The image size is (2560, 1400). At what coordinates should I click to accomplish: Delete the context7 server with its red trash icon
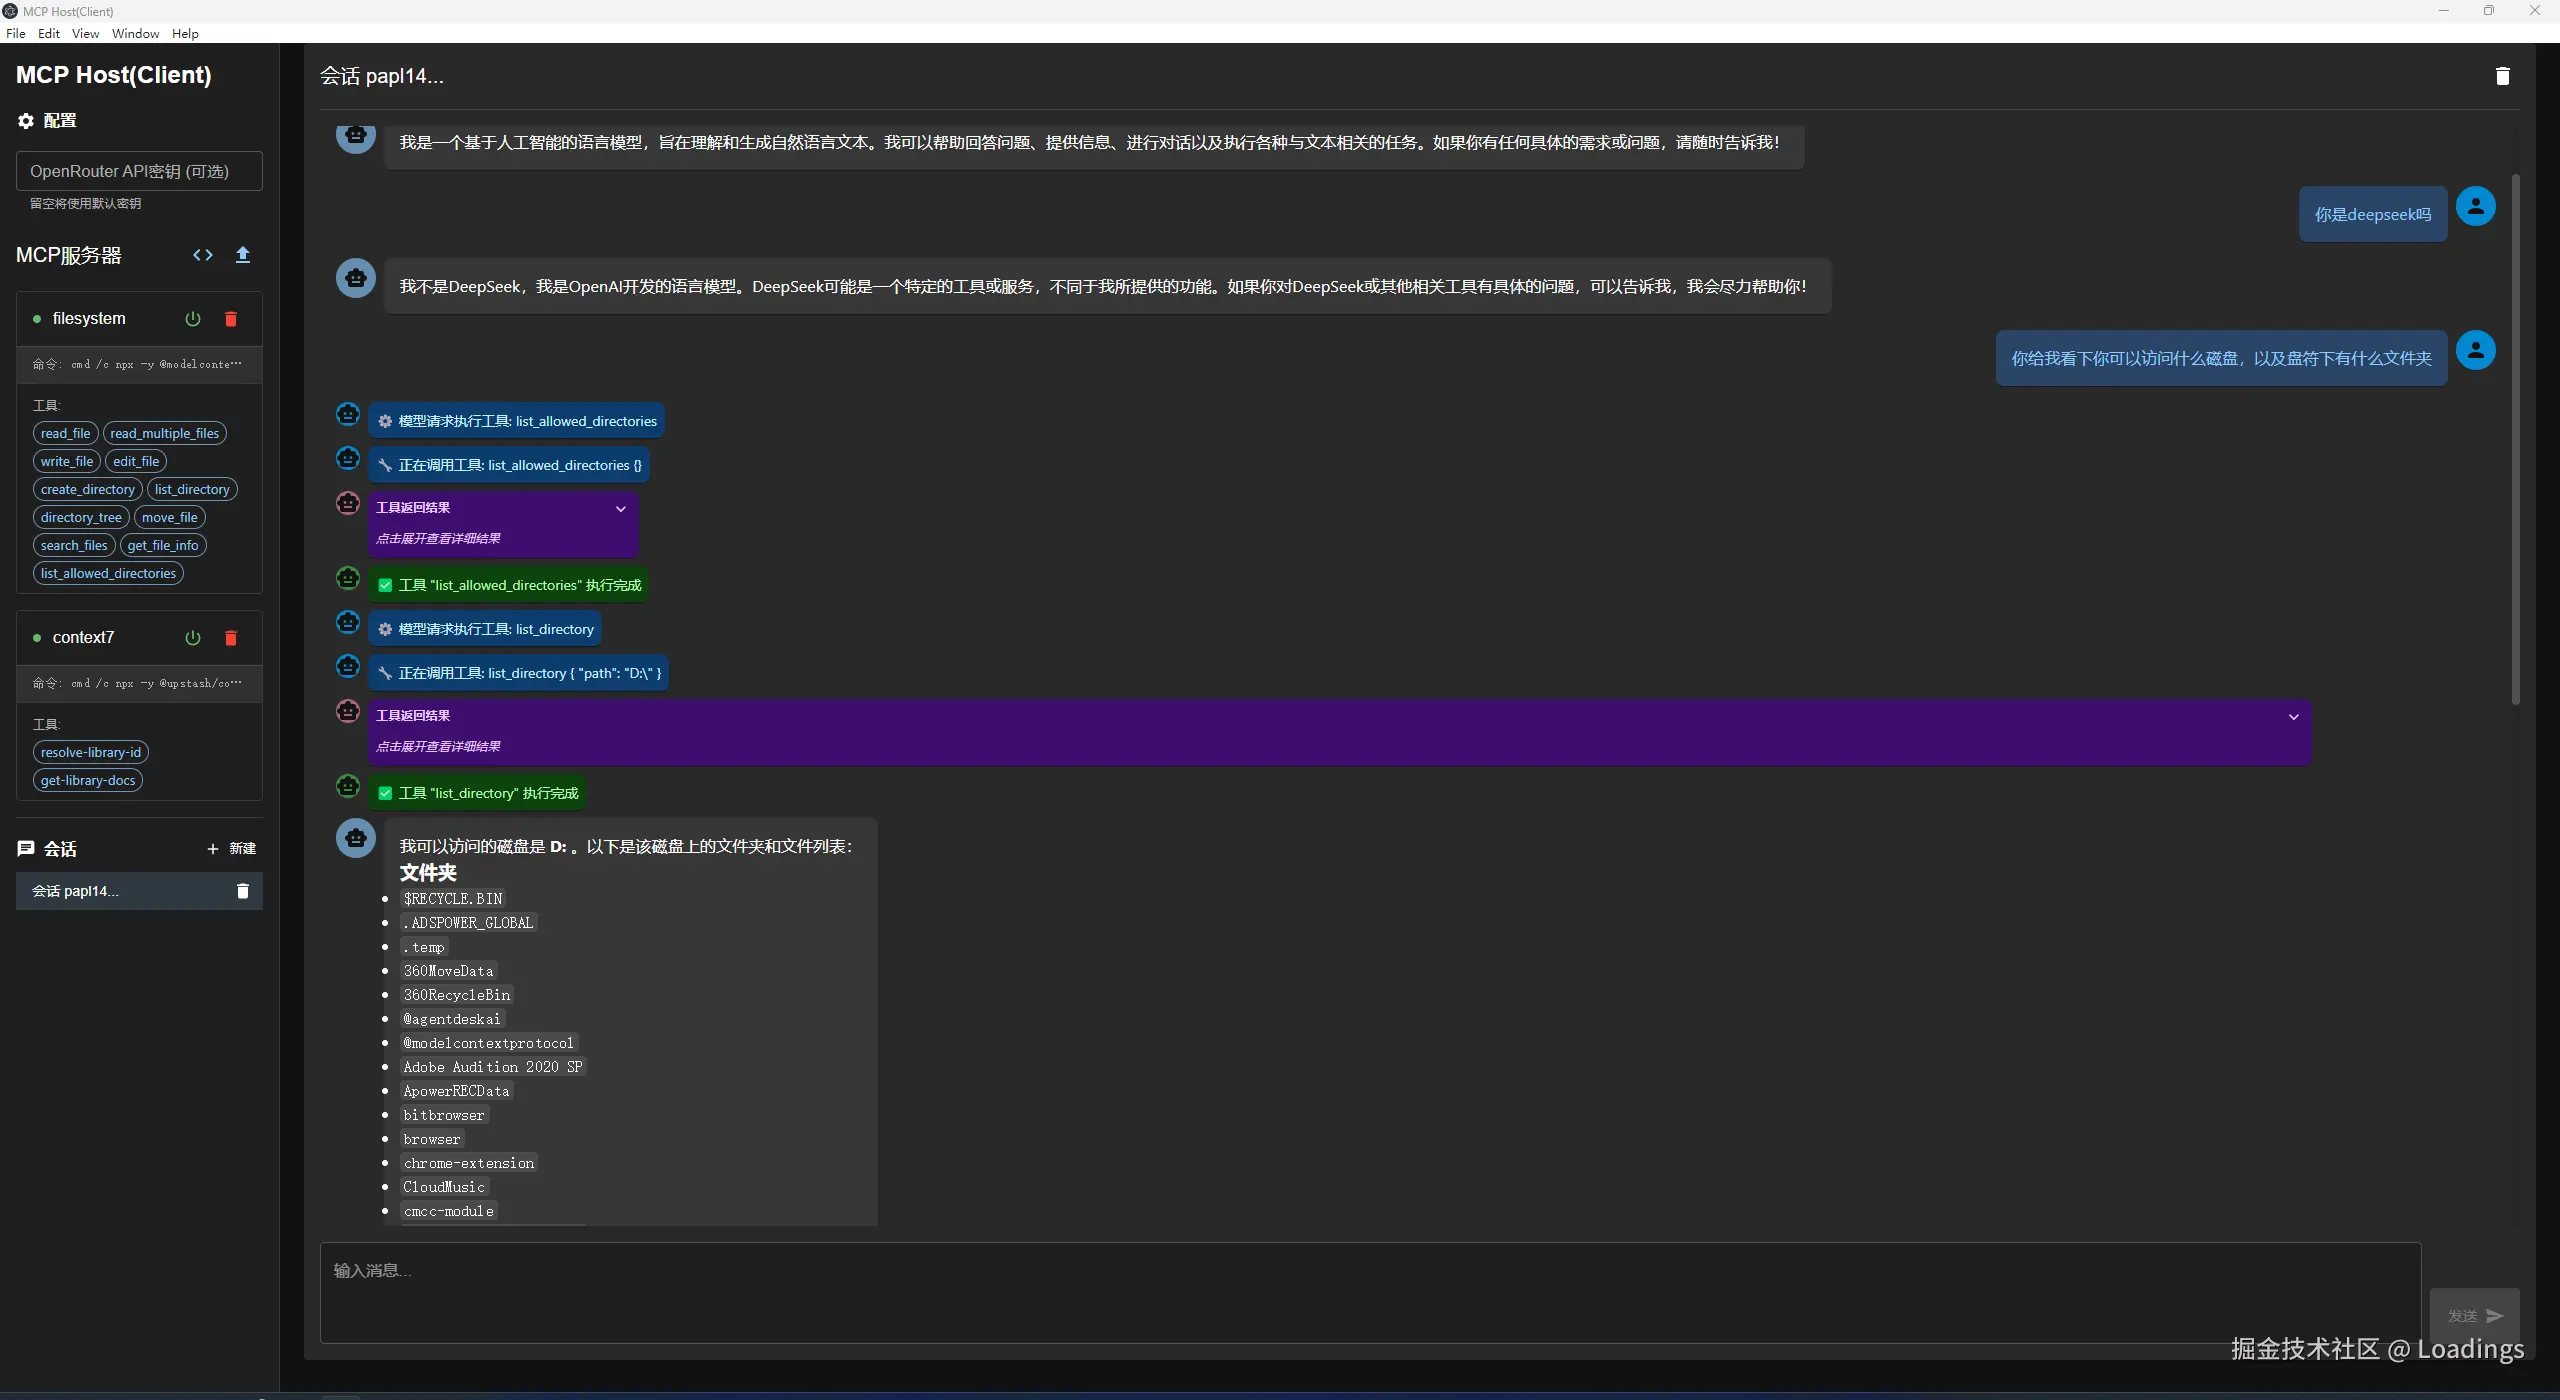(231, 638)
